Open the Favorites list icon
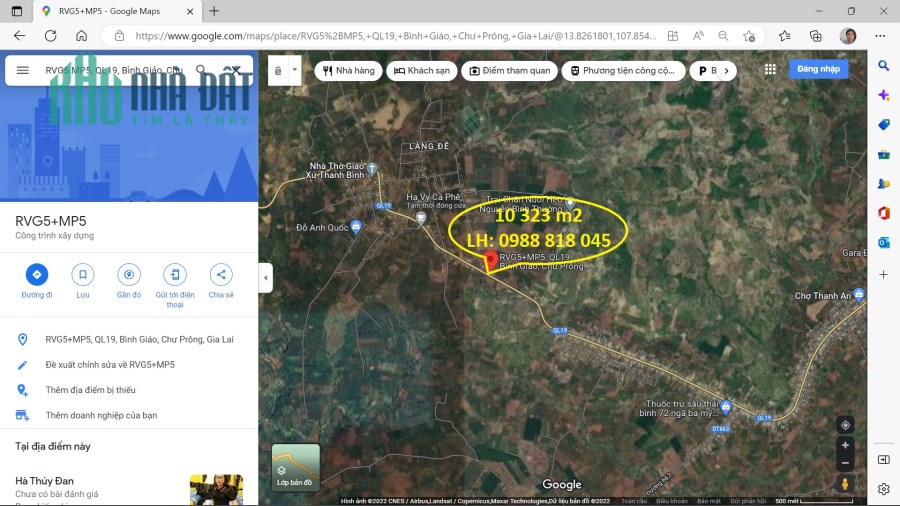 [785, 36]
